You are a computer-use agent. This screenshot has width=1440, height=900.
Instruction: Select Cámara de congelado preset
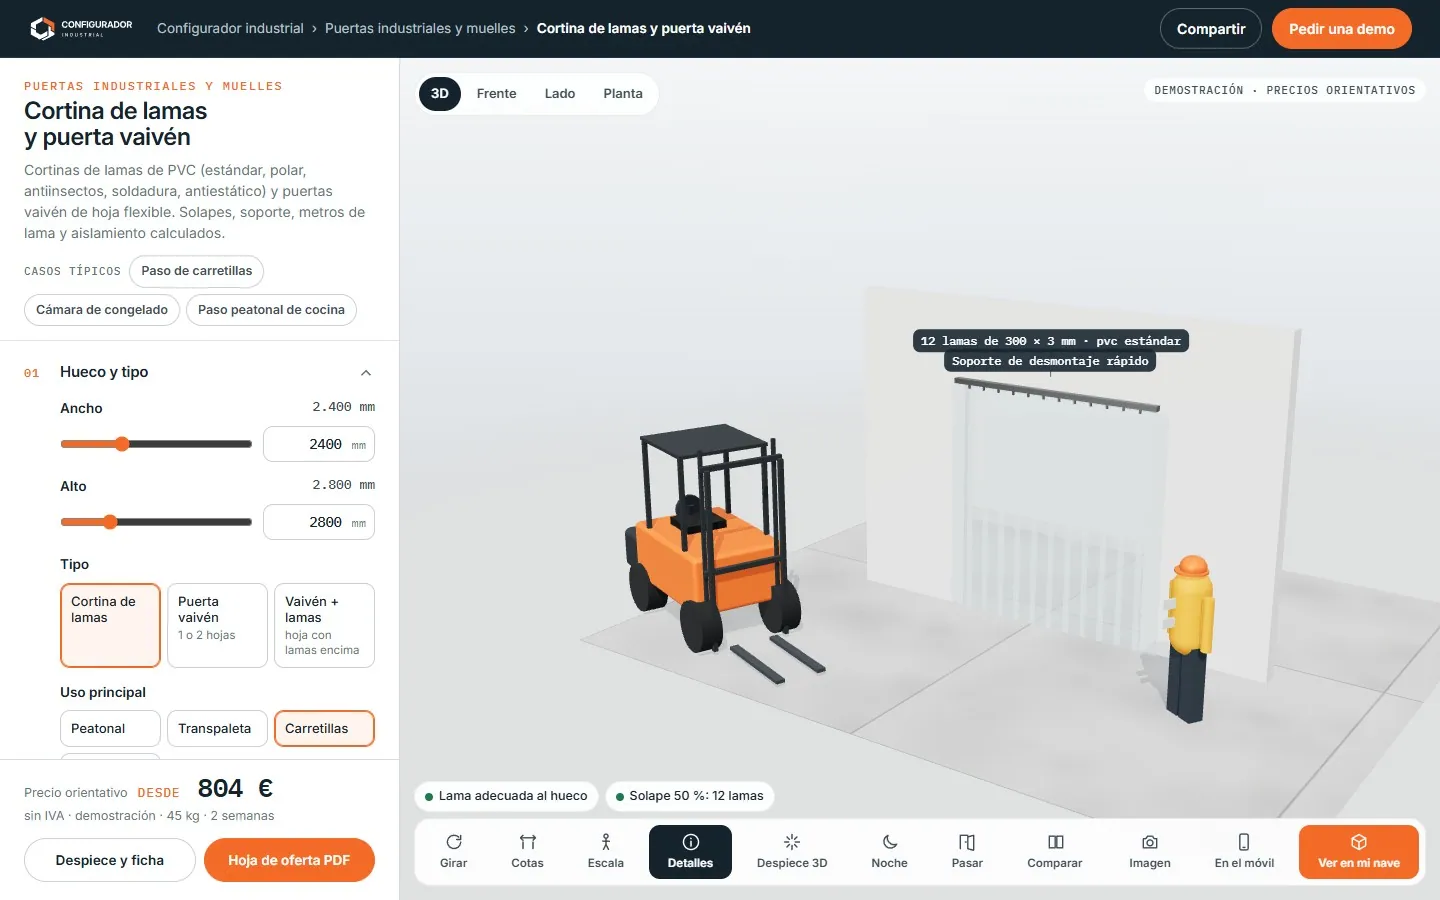[102, 310]
